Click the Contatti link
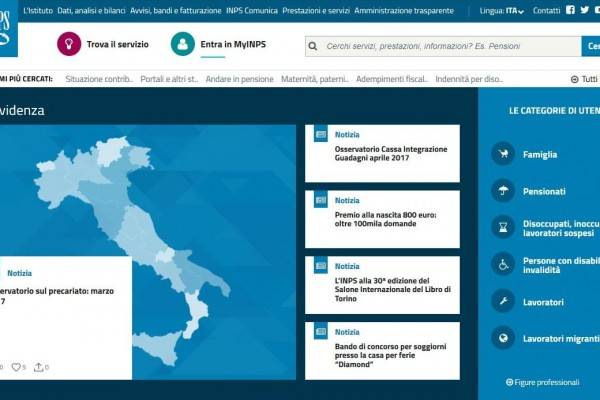This screenshot has height=400, width=600. 546,11
